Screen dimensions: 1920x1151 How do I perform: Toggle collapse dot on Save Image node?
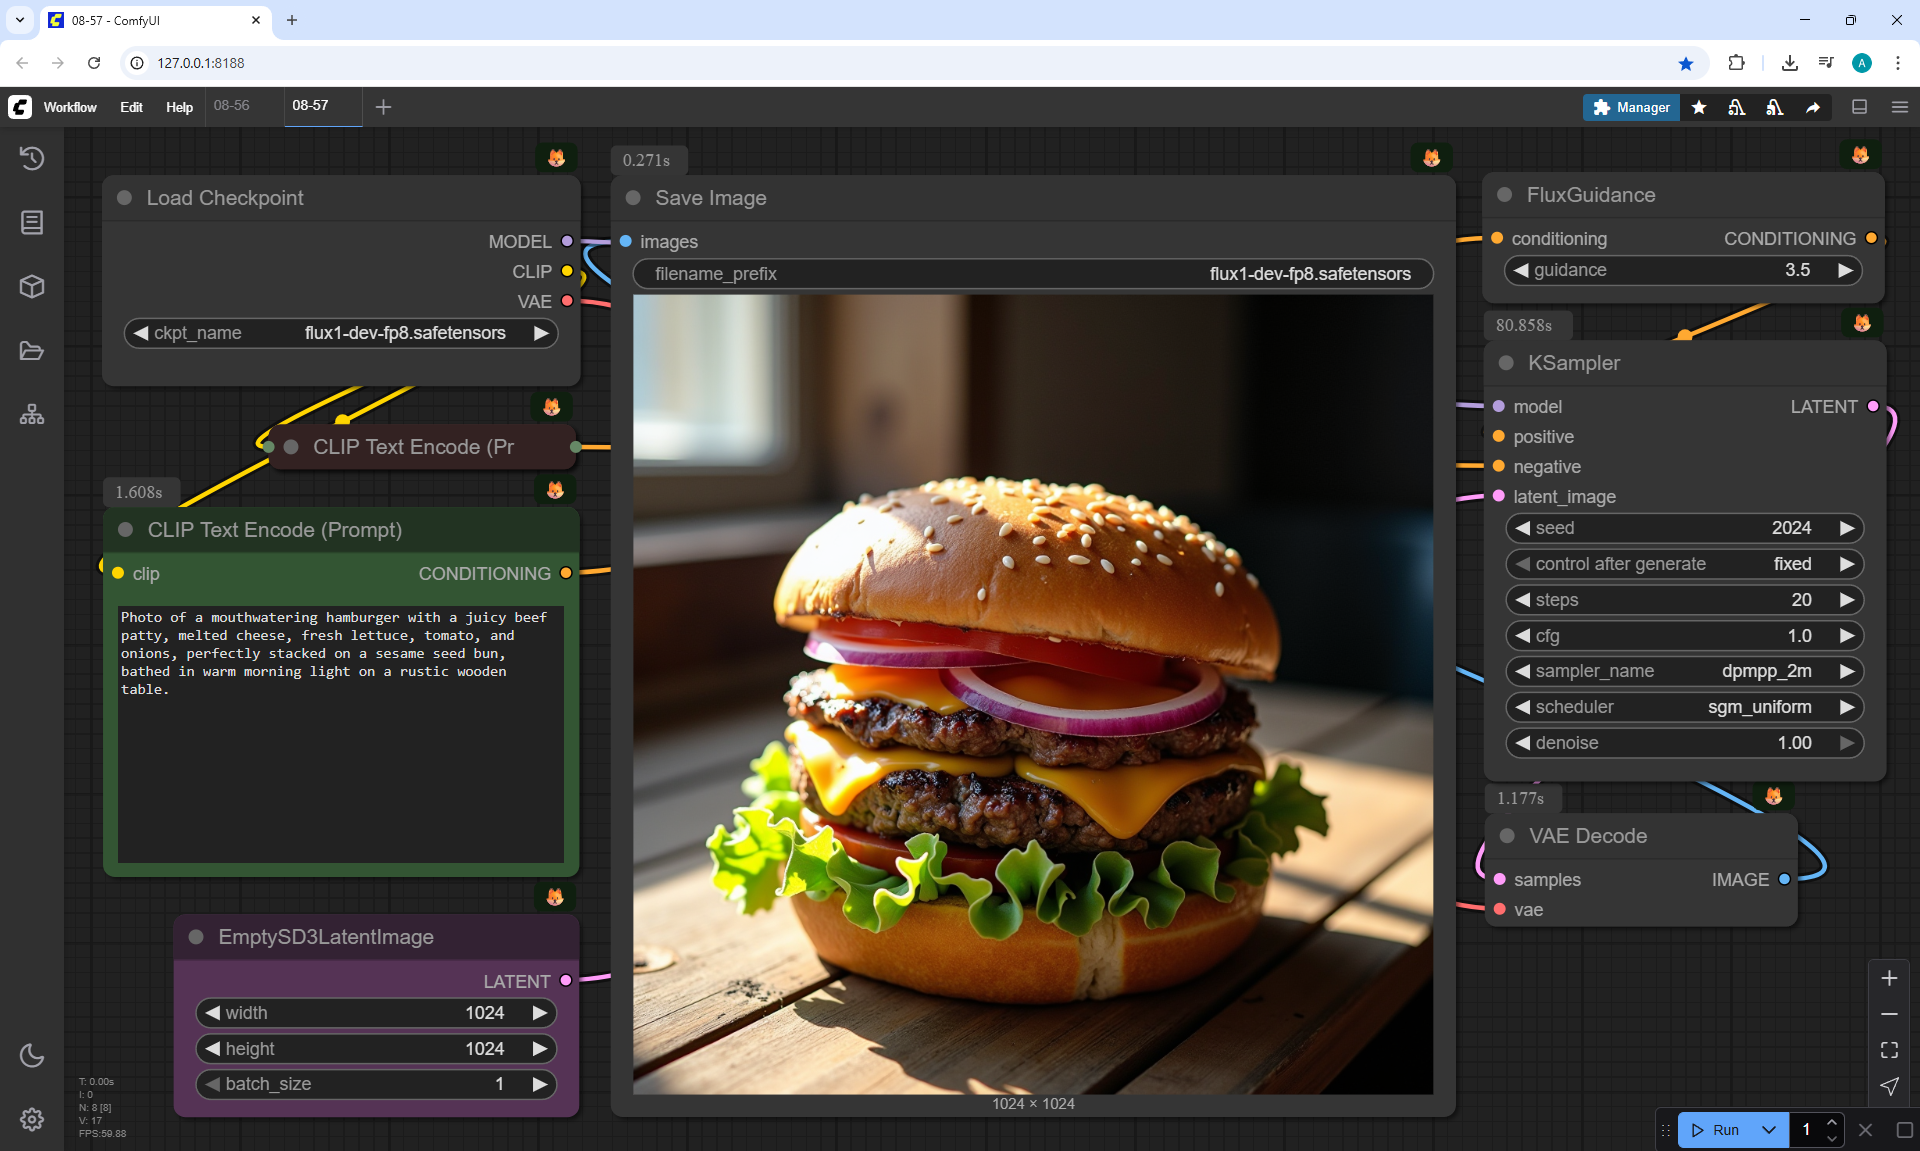tap(633, 198)
